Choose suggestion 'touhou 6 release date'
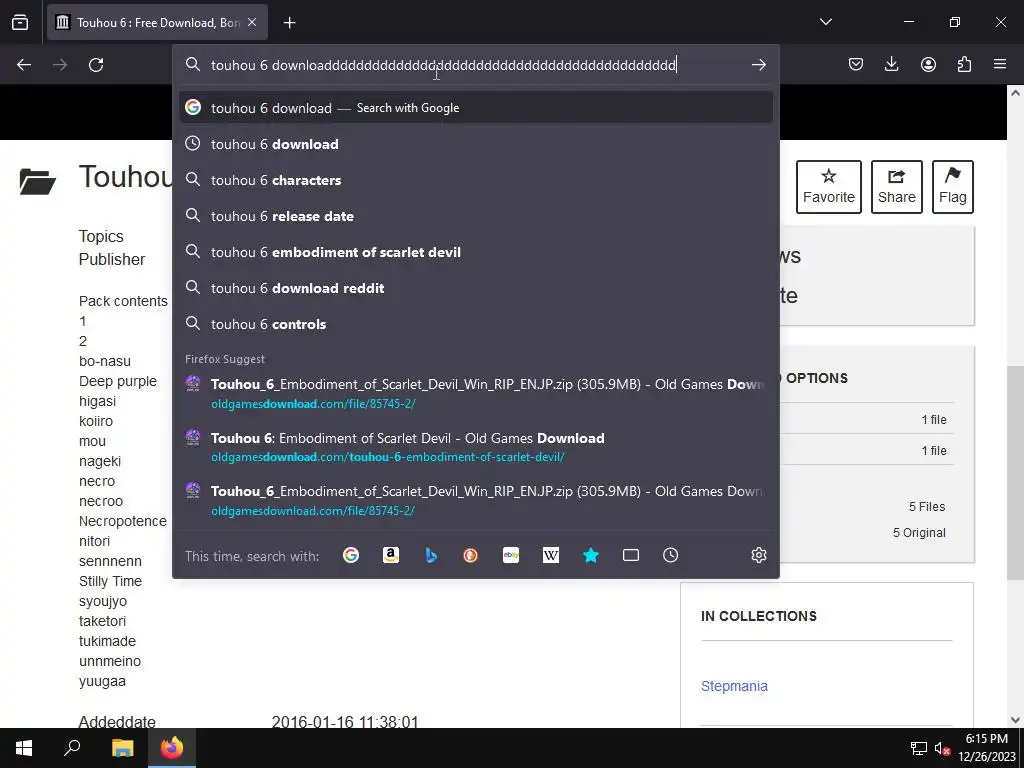 point(475,216)
